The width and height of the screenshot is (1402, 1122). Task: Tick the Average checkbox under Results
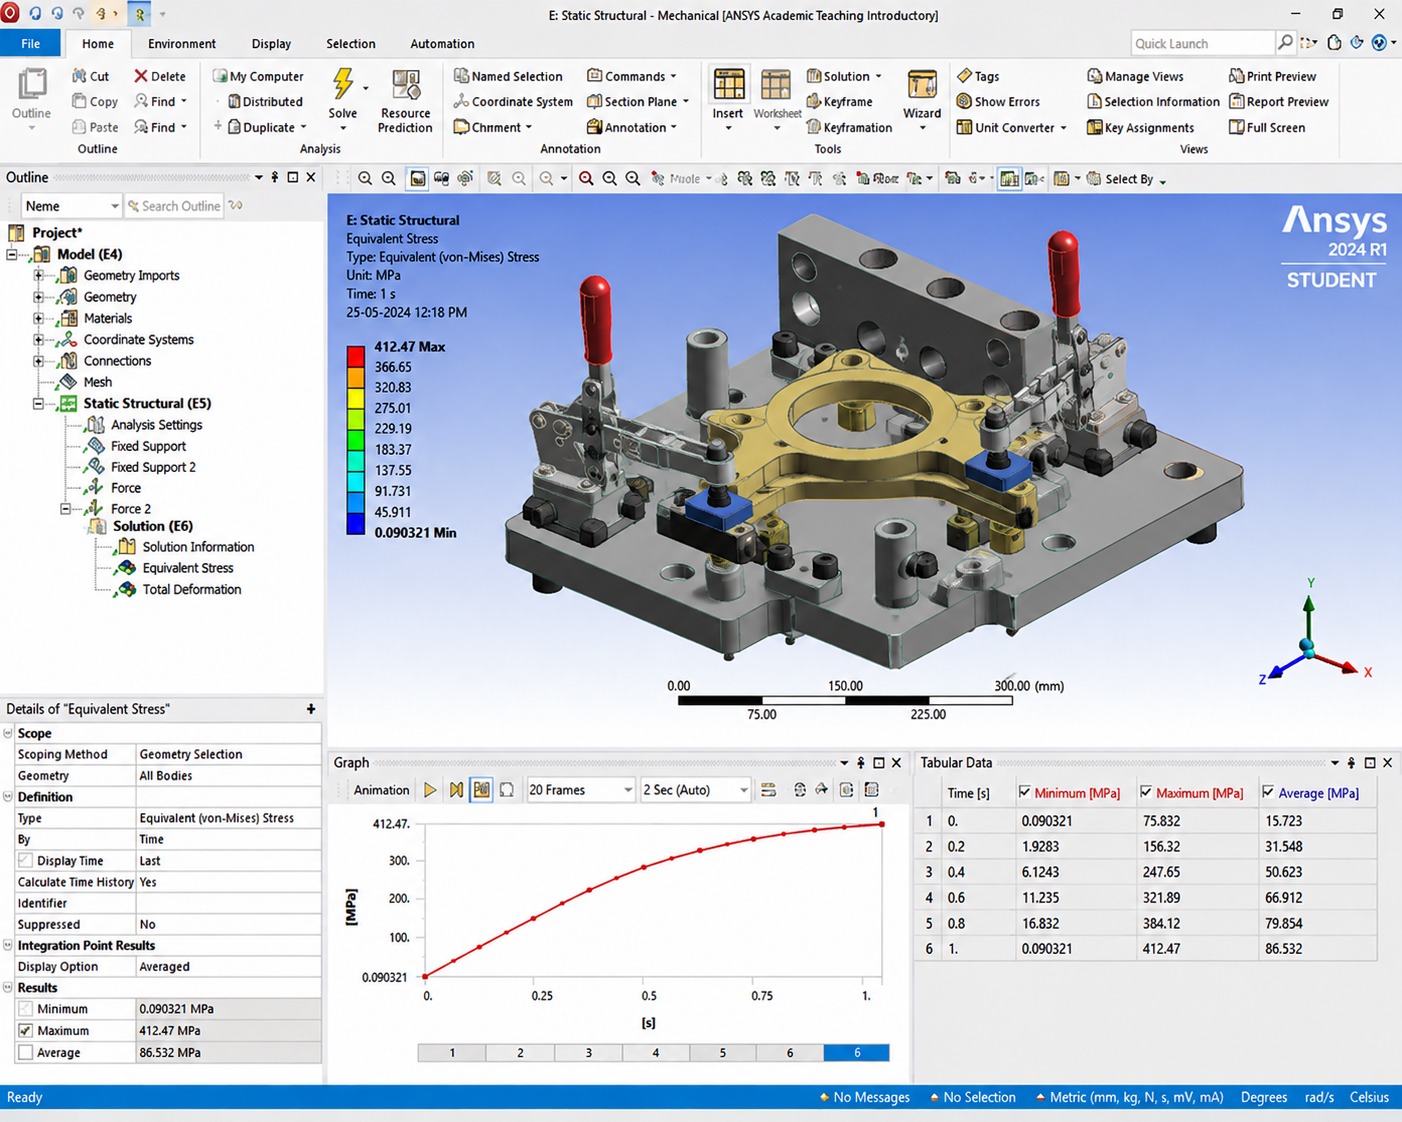(26, 1053)
